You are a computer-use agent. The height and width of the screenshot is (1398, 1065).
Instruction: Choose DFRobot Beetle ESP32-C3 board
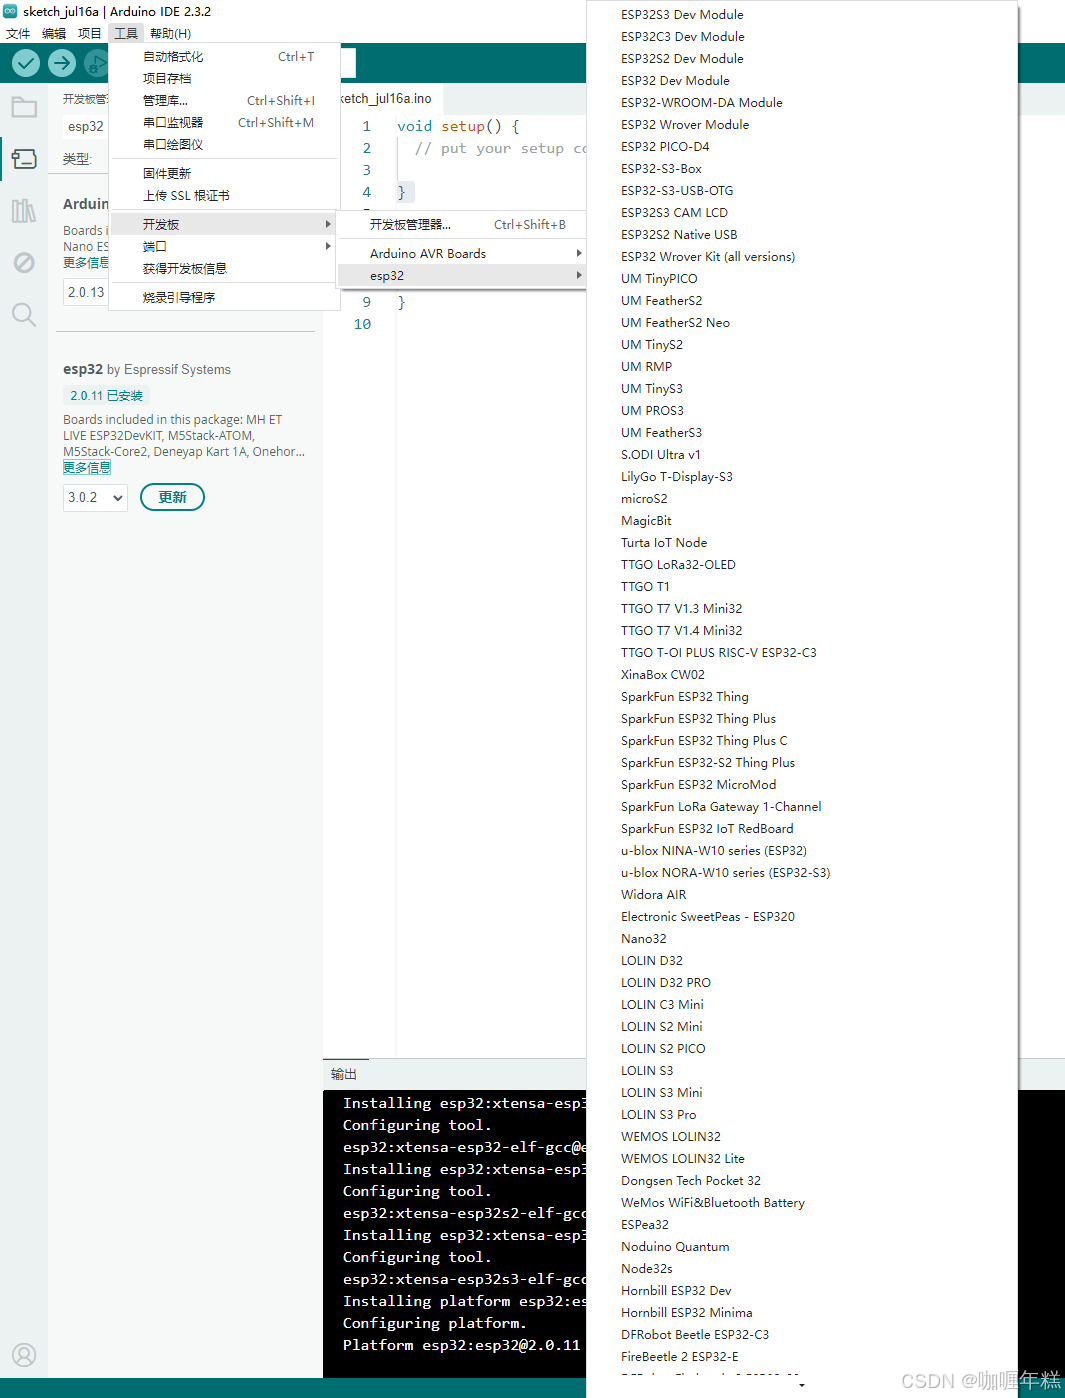coord(802,1335)
